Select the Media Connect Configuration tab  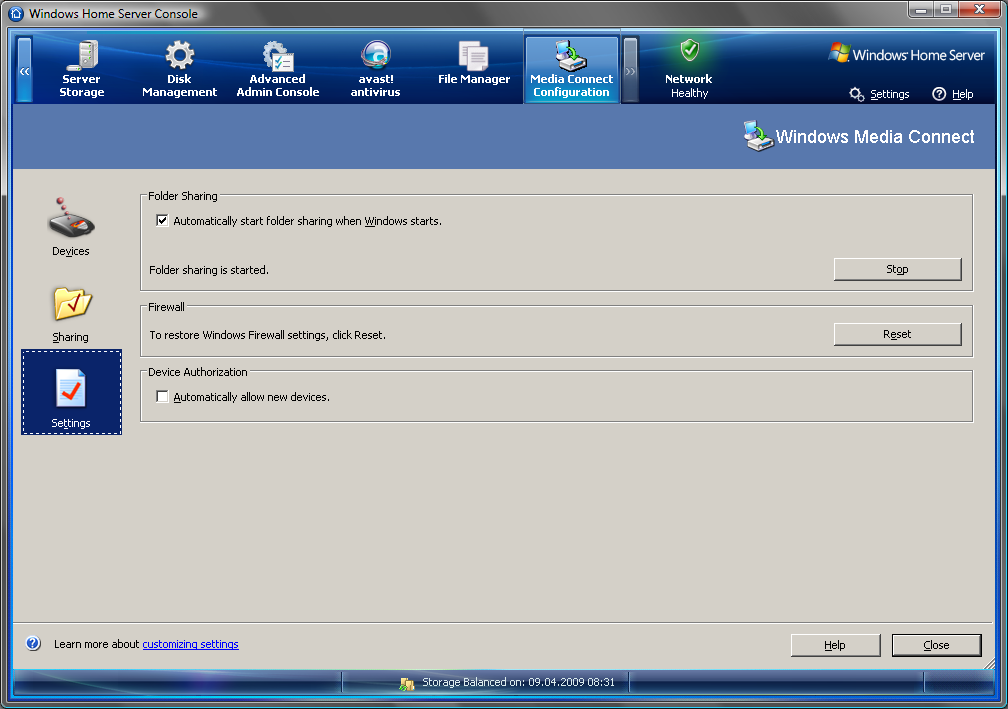coord(572,69)
